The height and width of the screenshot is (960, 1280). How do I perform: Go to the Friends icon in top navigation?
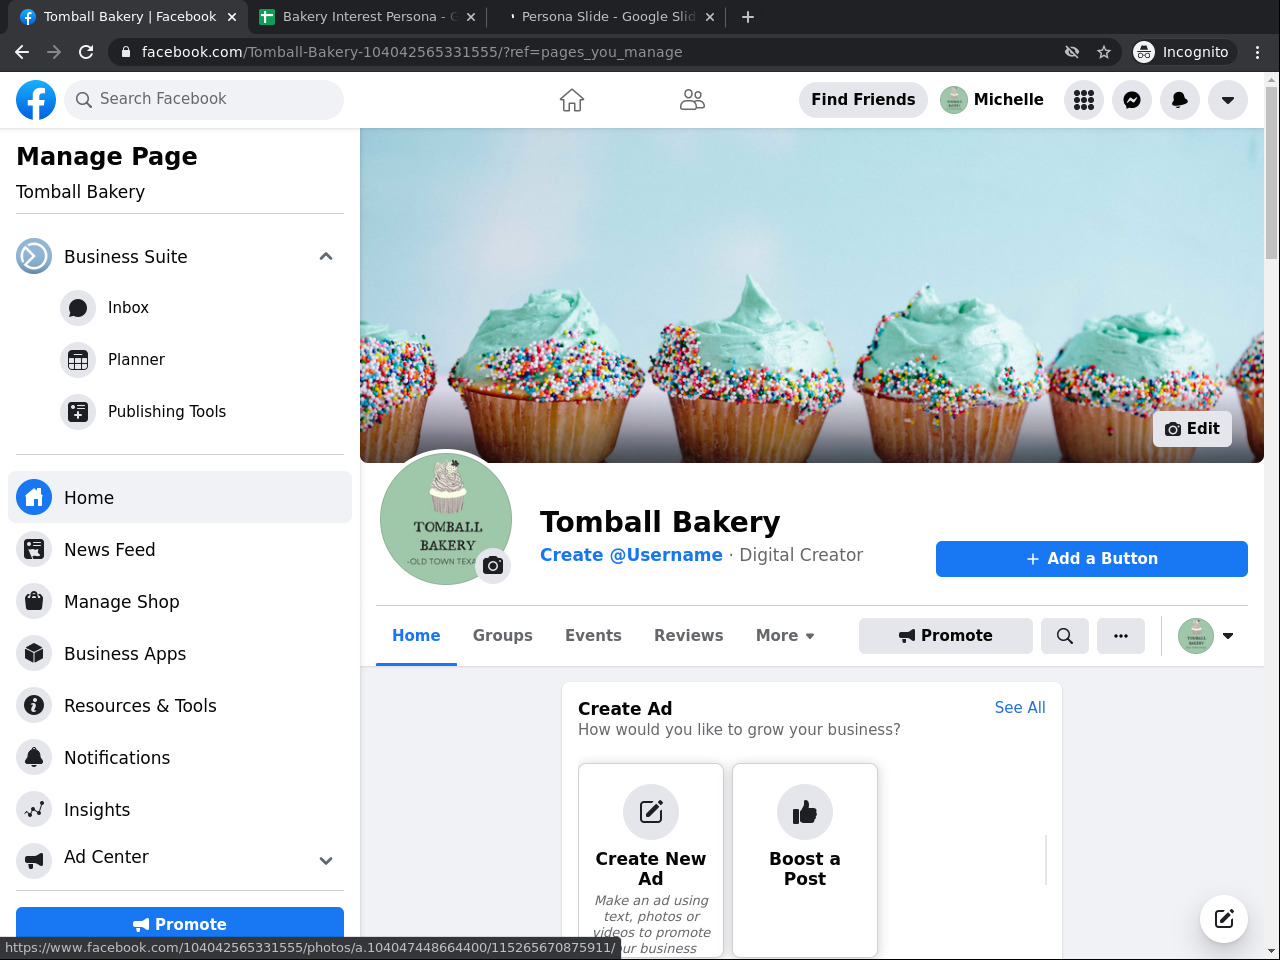(692, 100)
